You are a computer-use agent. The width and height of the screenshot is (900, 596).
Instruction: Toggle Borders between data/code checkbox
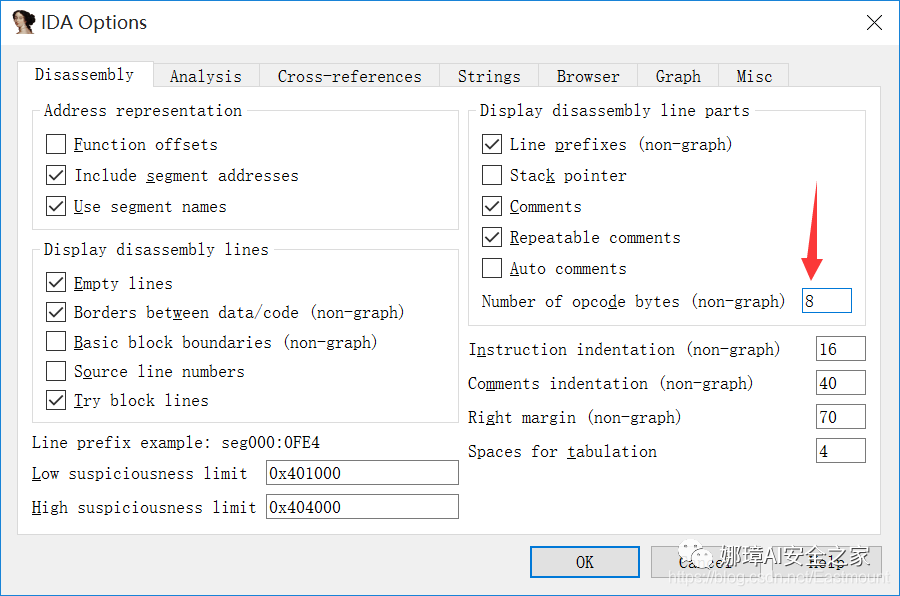click(56, 312)
